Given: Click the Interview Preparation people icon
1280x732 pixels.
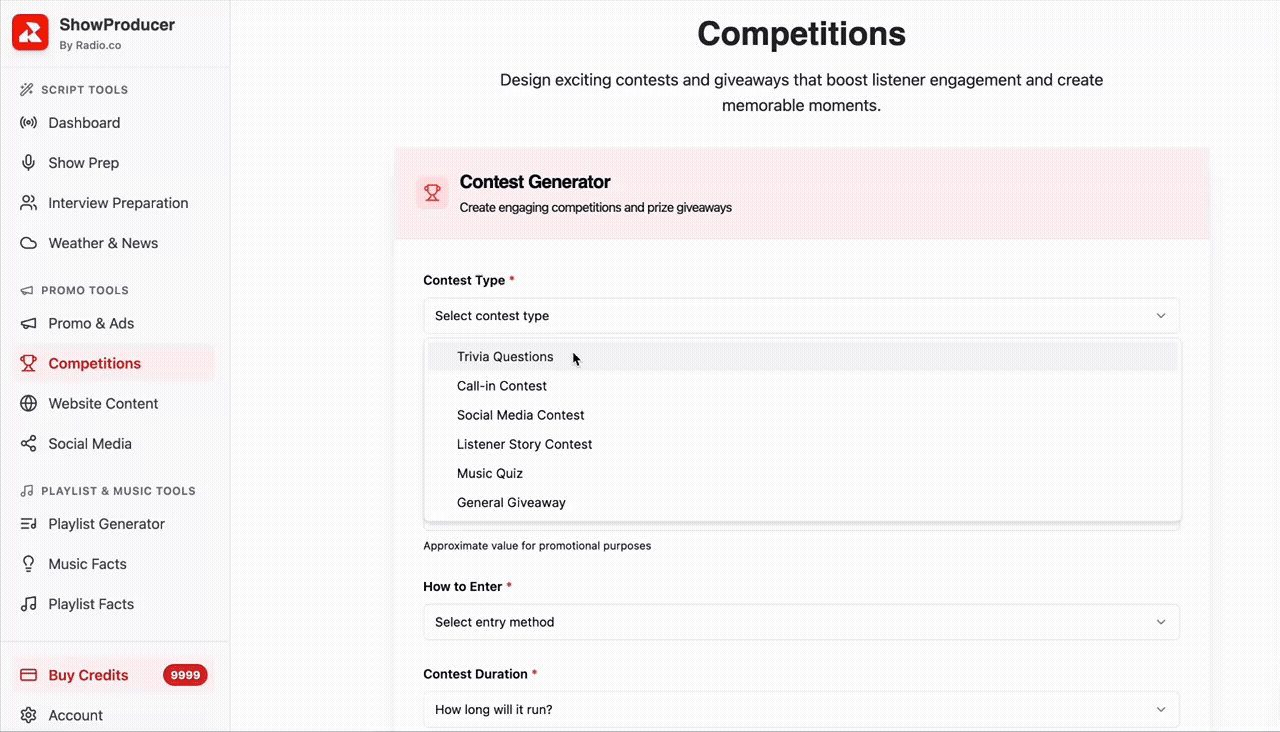Looking at the screenshot, I should click(29, 203).
